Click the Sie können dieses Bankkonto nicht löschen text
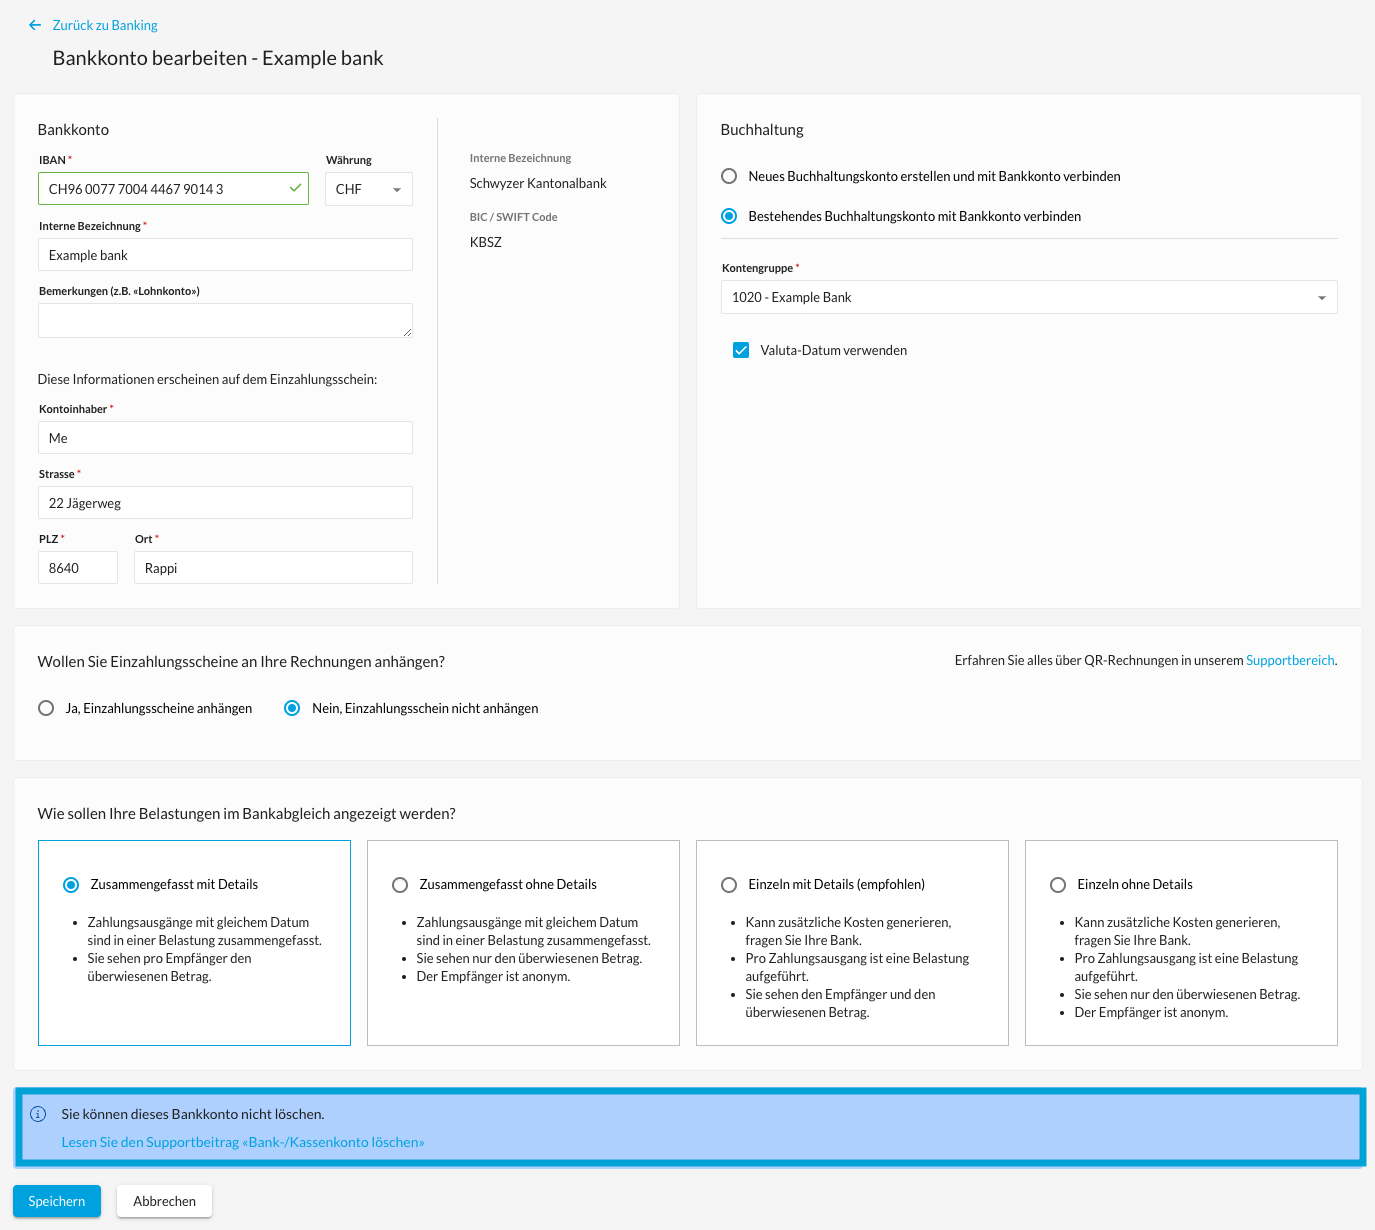 coord(193,1114)
